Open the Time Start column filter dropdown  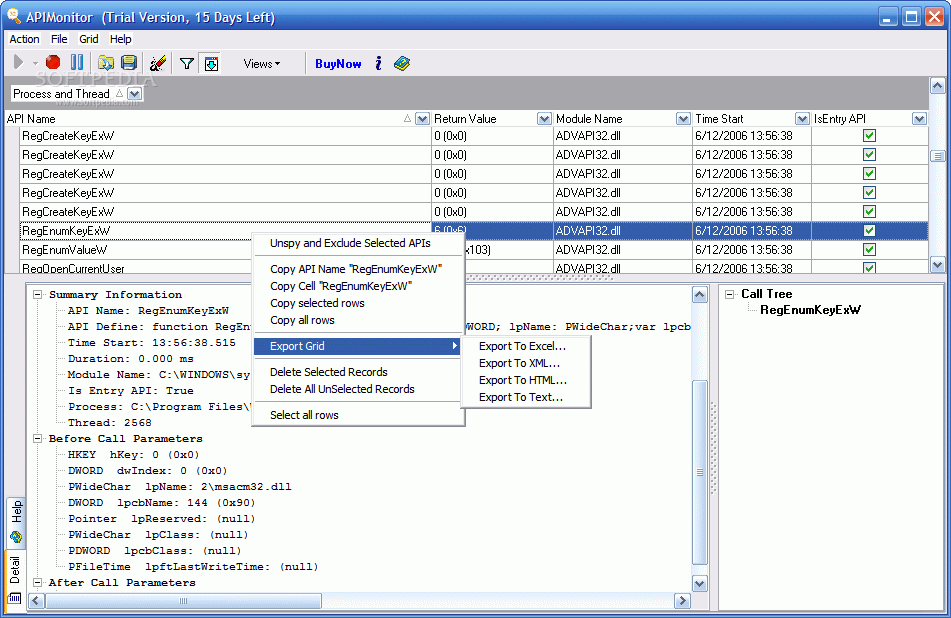click(x=802, y=119)
